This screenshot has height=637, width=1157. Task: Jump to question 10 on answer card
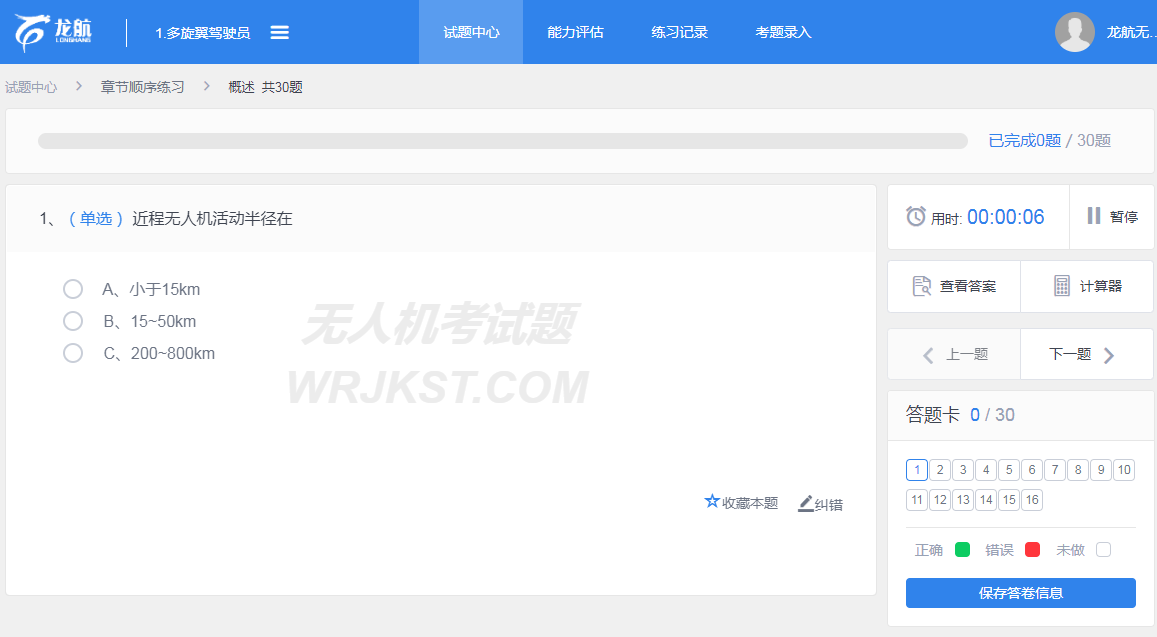pos(1124,470)
